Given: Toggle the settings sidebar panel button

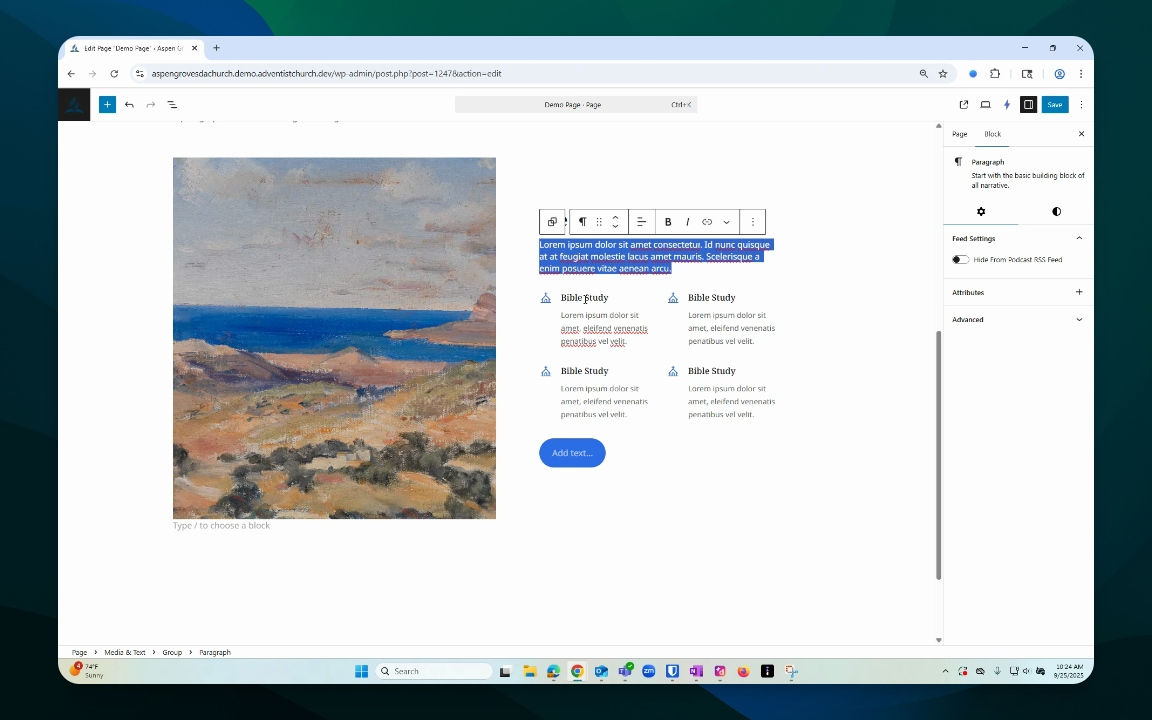Looking at the screenshot, I should (x=1029, y=105).
